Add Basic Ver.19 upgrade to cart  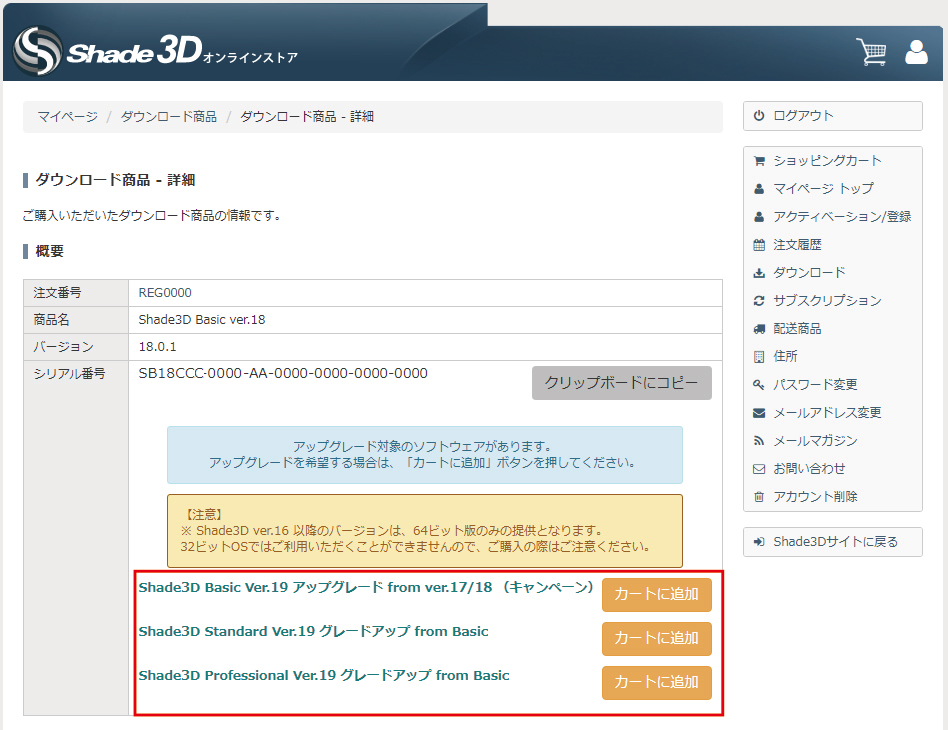point(657,595)
